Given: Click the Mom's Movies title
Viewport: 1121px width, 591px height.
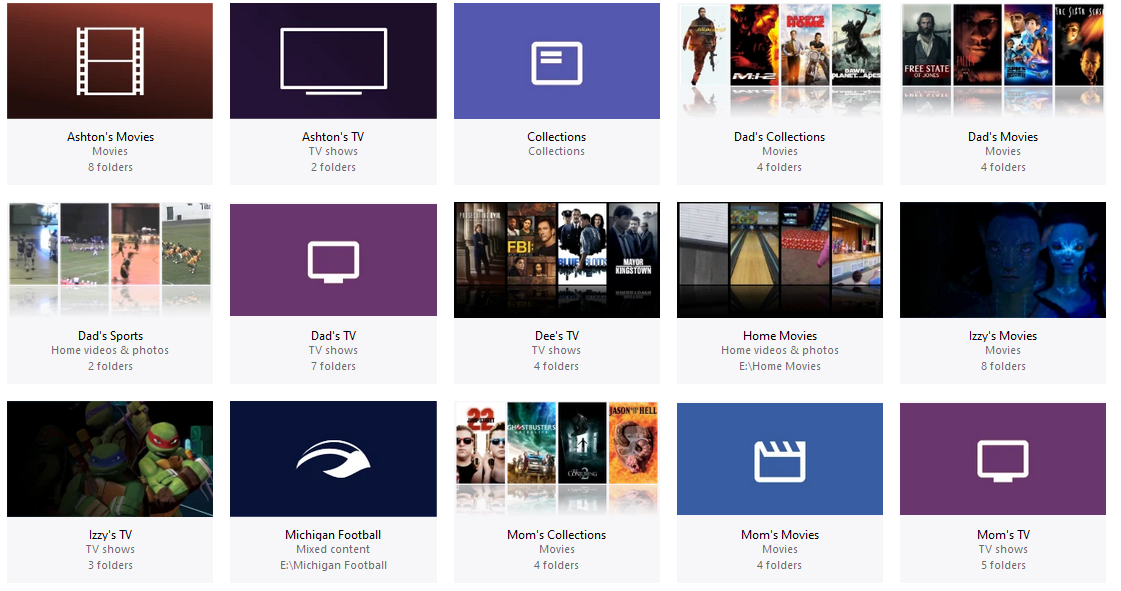Looking at the screenshot, I should pos(779,535).
